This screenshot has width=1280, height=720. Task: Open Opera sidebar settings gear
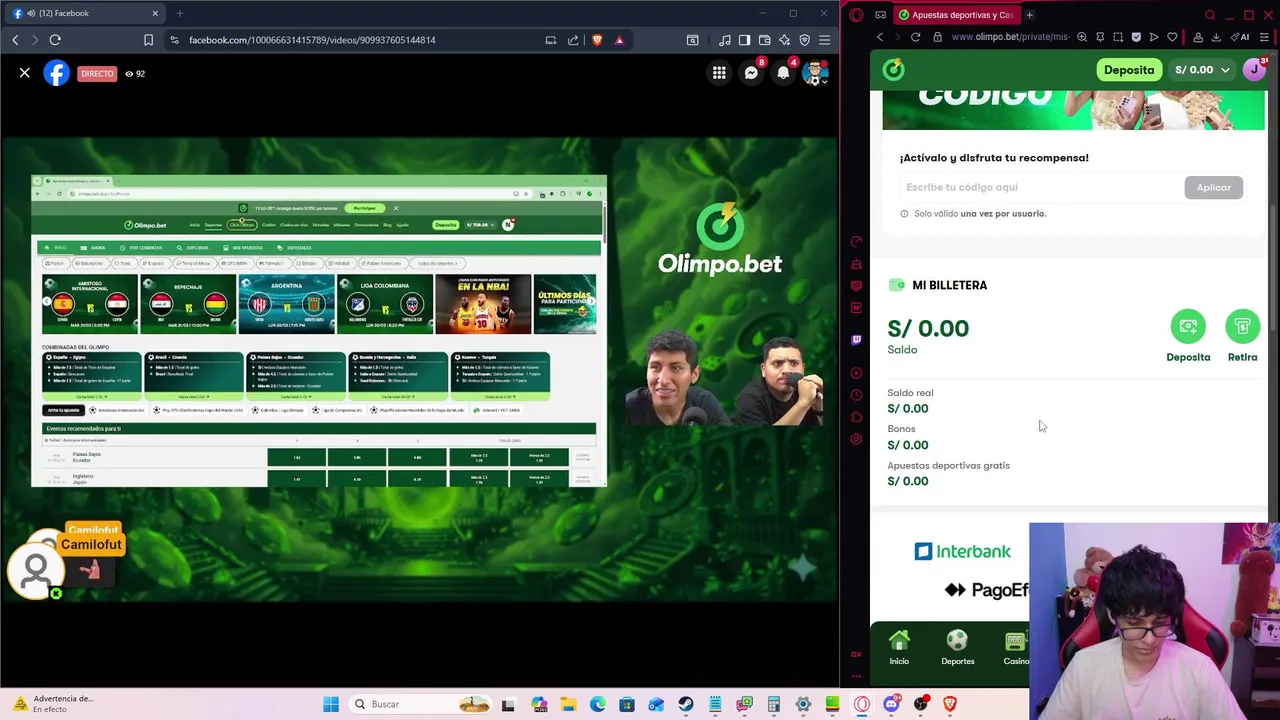click(856, 439)
